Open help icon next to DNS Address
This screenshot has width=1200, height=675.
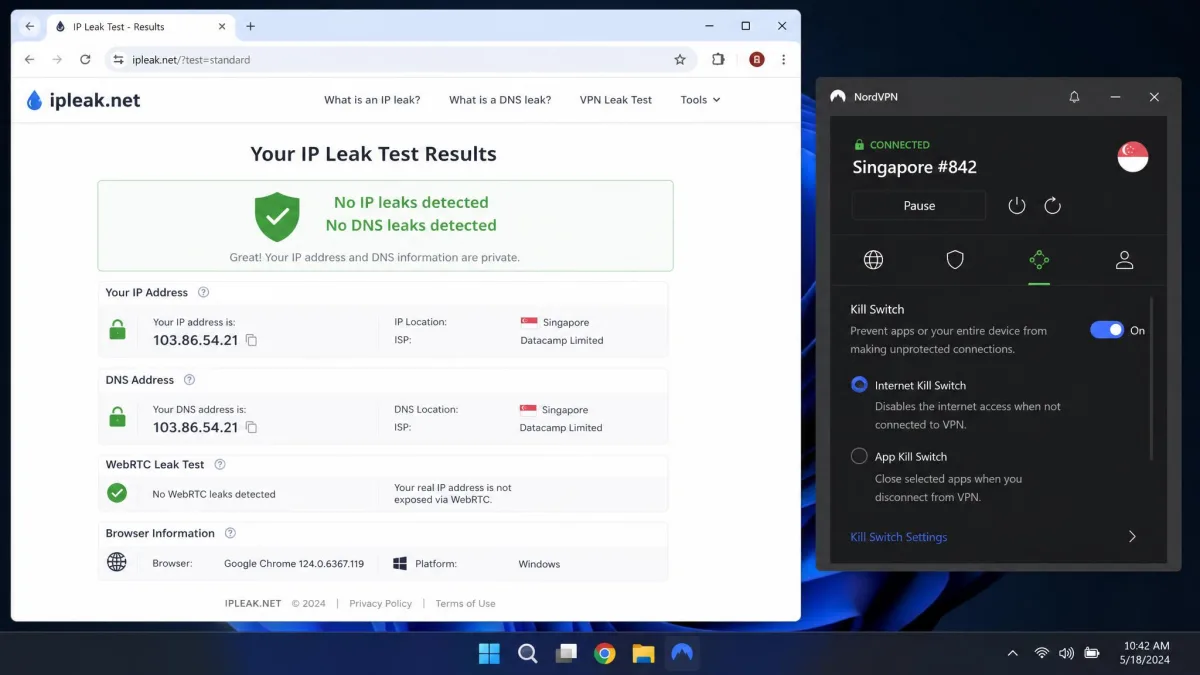click(189, 380)
